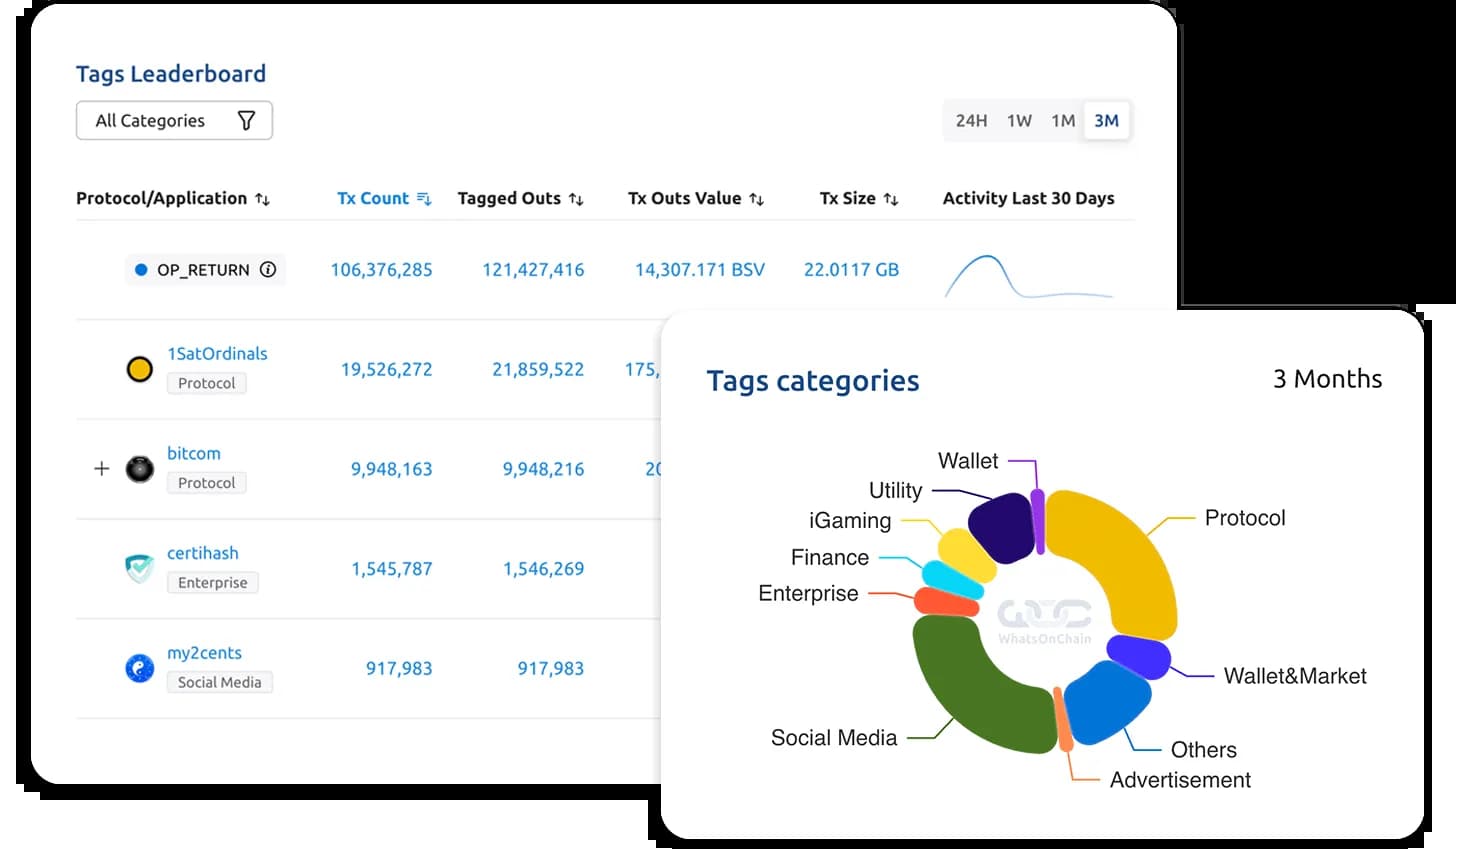The width and height of the screenshot is (1460, 849).
Task: Click the OP_RETURN tag label
Action: point(205,269)
